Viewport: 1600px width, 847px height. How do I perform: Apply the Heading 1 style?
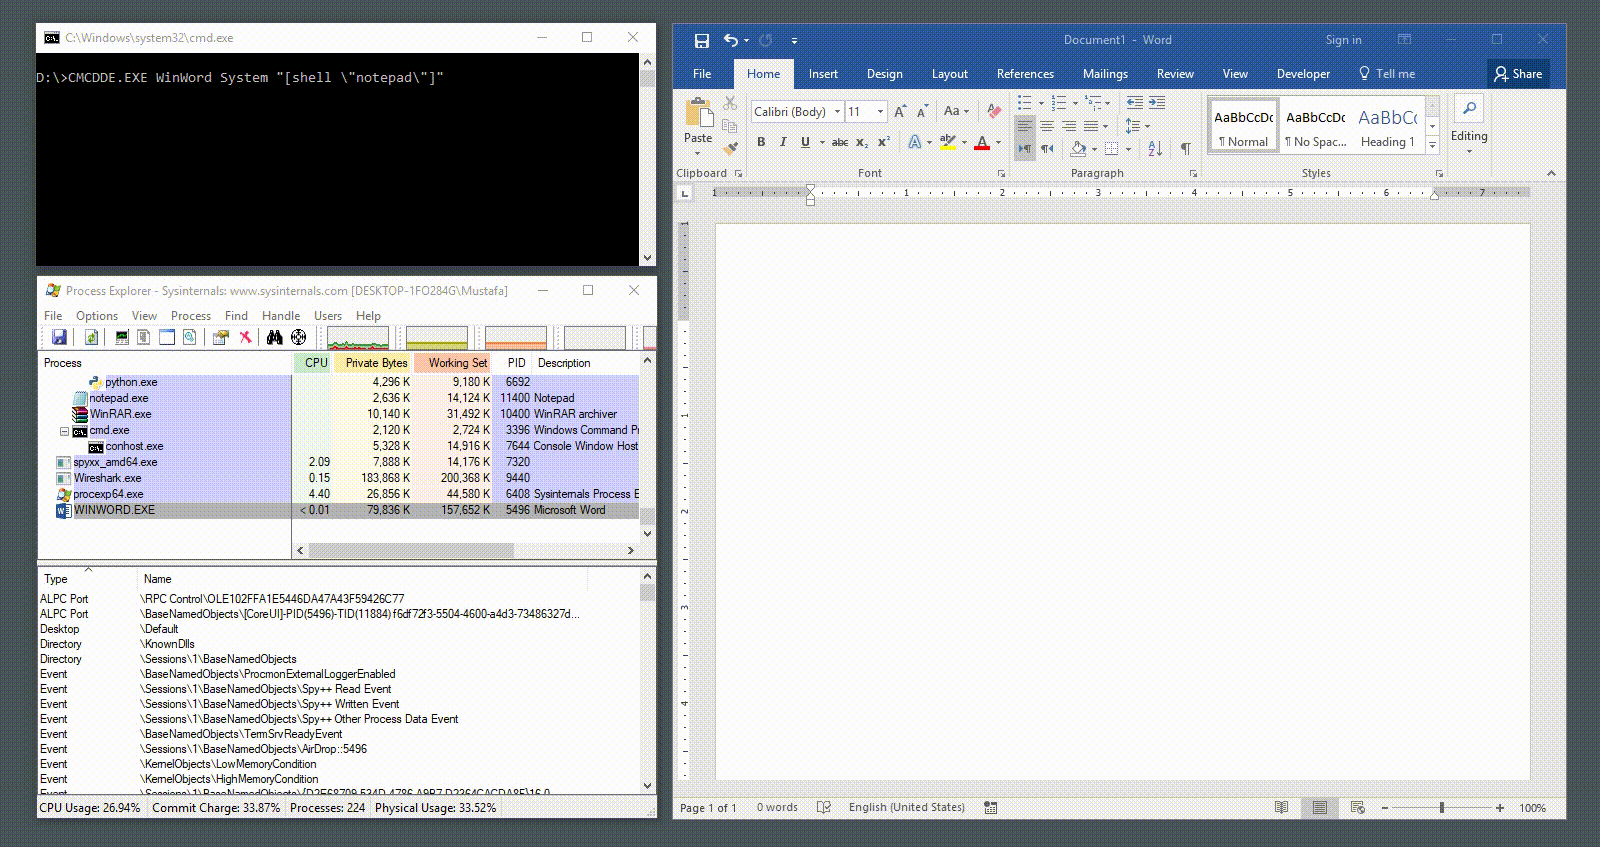click(x=1387, y=126)
